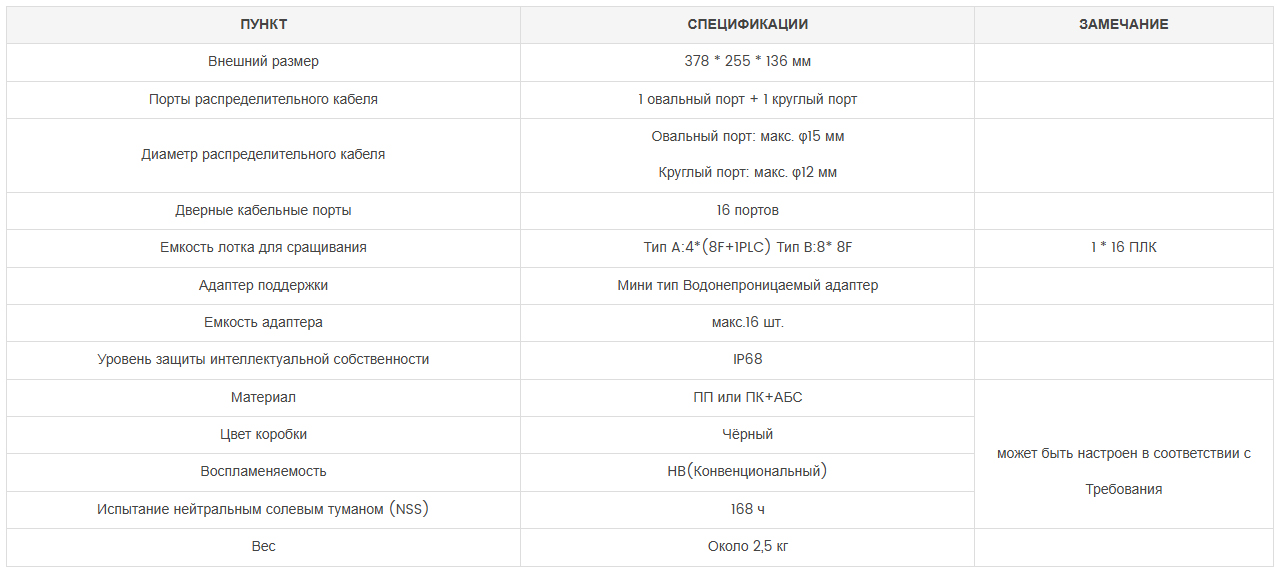The image size is (1277, 573).
Task: Select Порты распределительного кабеля cell
Action: (263, 99)
